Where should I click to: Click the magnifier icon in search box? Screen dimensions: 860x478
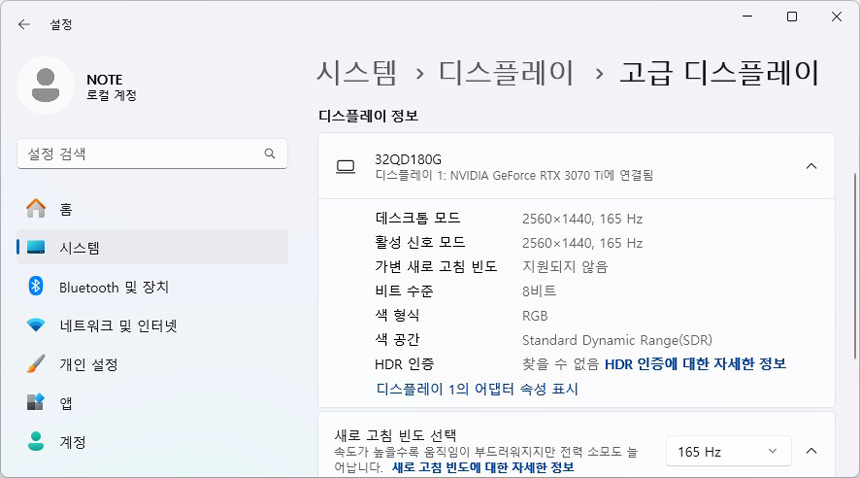coord(269,154)
